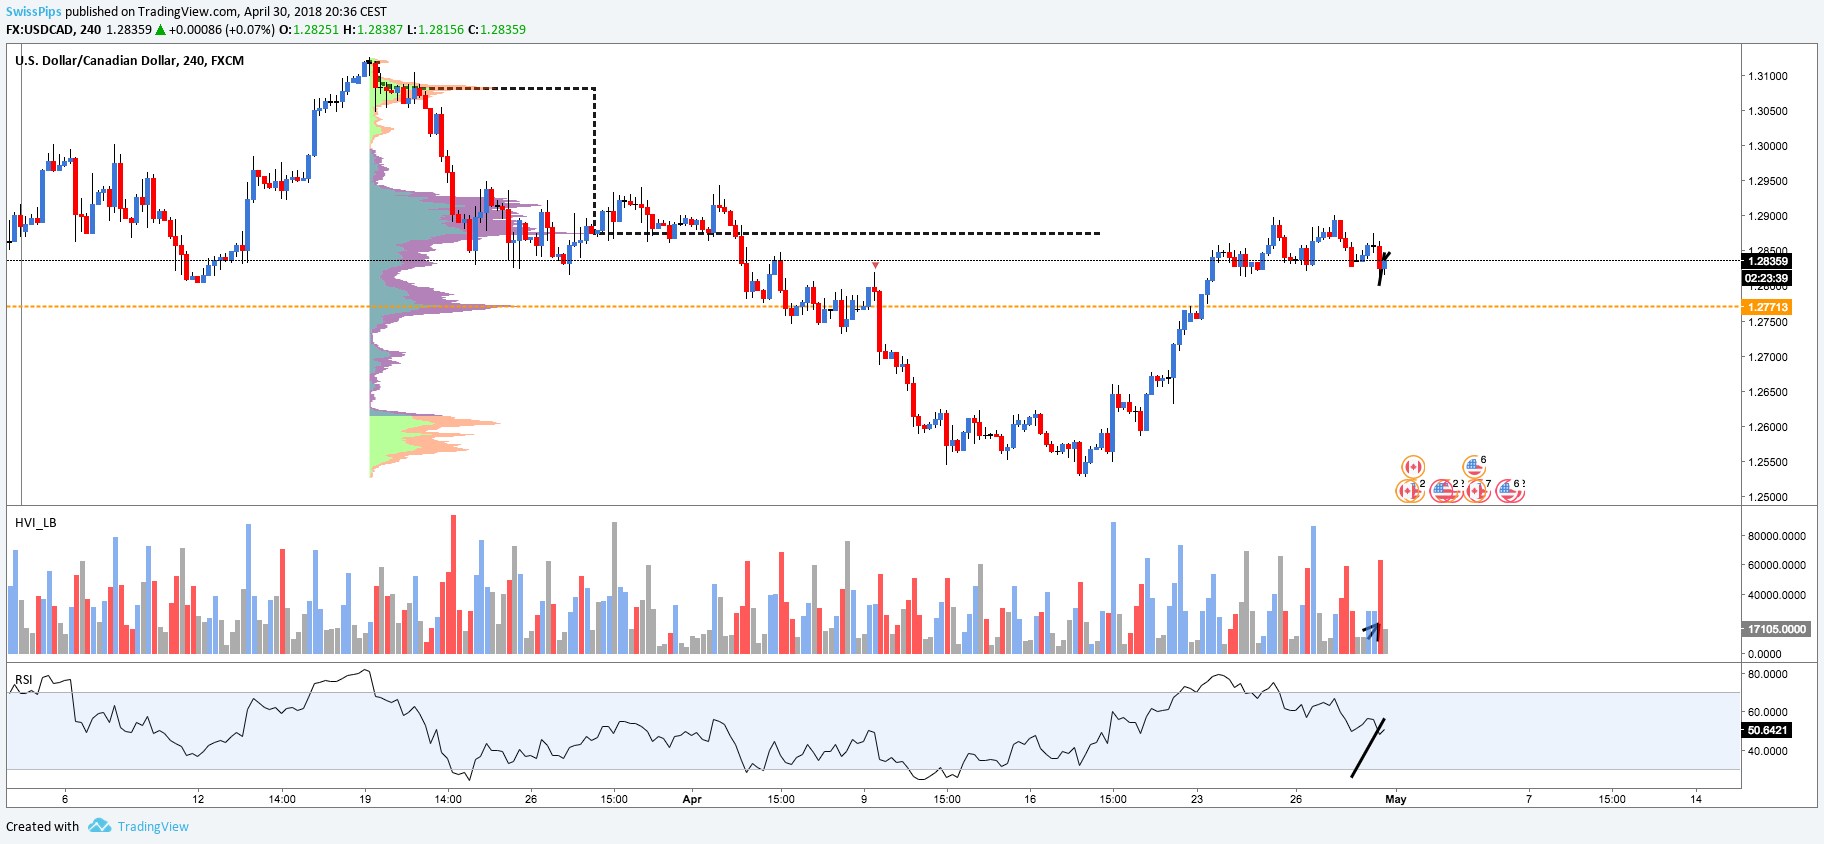The width and height of the screenshot is (1824, 844).
Task: Select the current price label 1.28359
Action: tap(1767, 261)
